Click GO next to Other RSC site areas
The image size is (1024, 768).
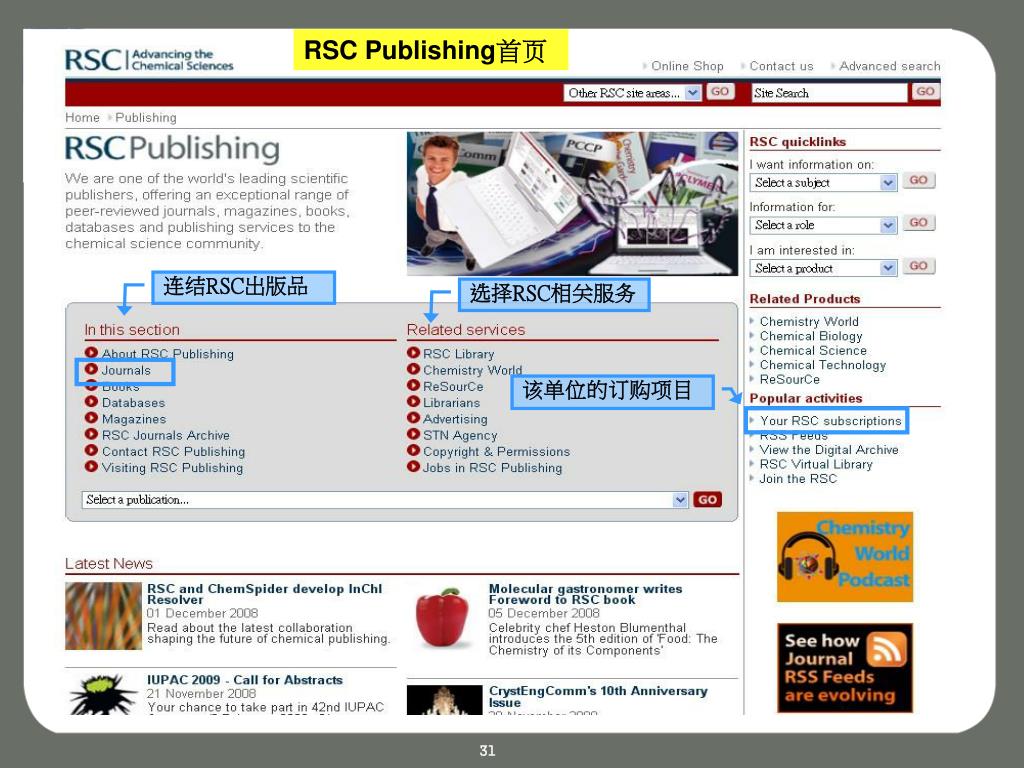click(720, 92)
